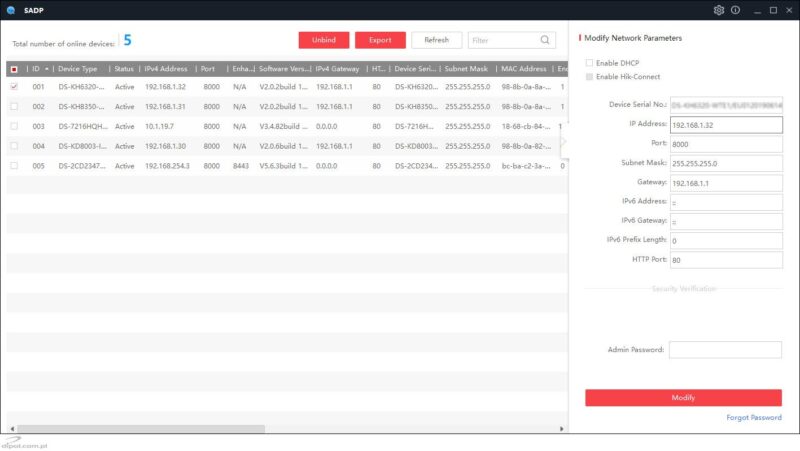
Task: Click the online devices count 5
Action: click(128, 40)
